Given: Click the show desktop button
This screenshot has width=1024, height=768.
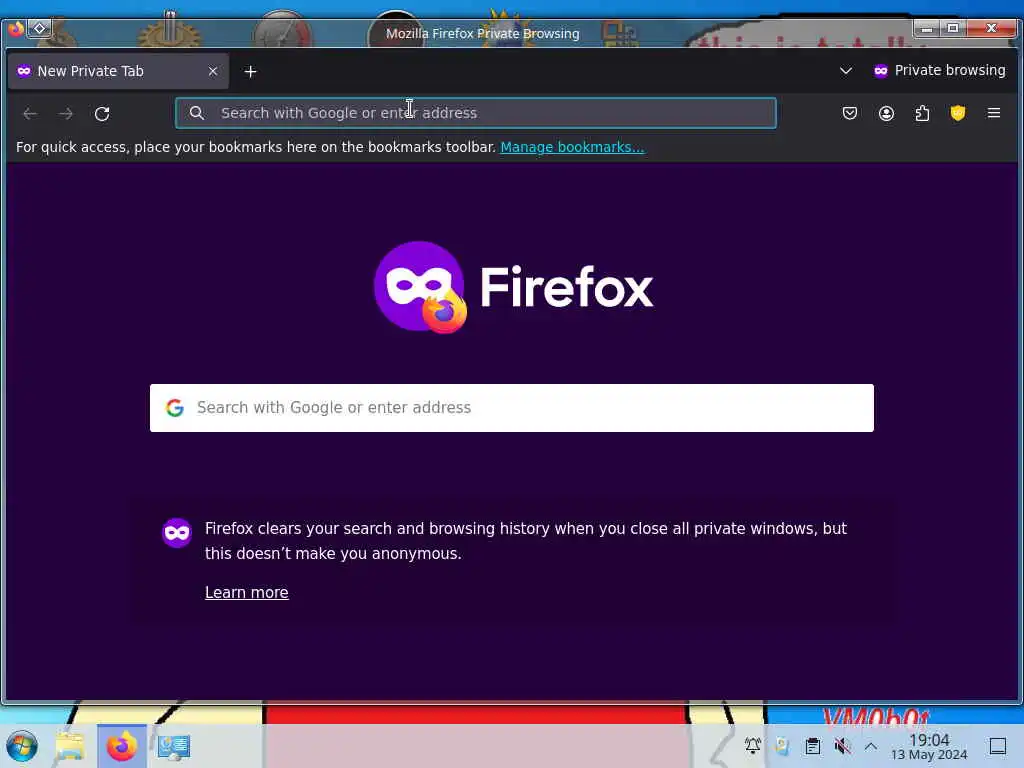Looking at the screenshot, I should point(998,746).
